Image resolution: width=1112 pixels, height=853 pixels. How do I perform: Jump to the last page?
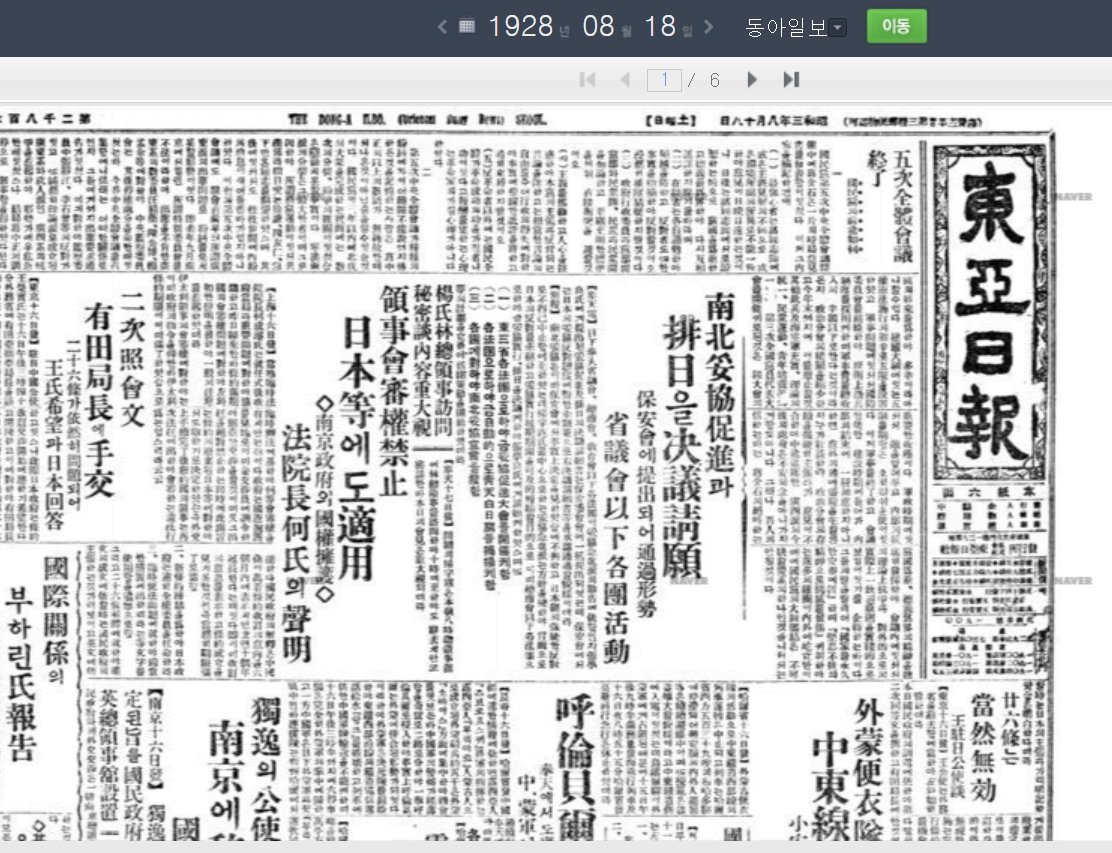click(x=791, y=79)
